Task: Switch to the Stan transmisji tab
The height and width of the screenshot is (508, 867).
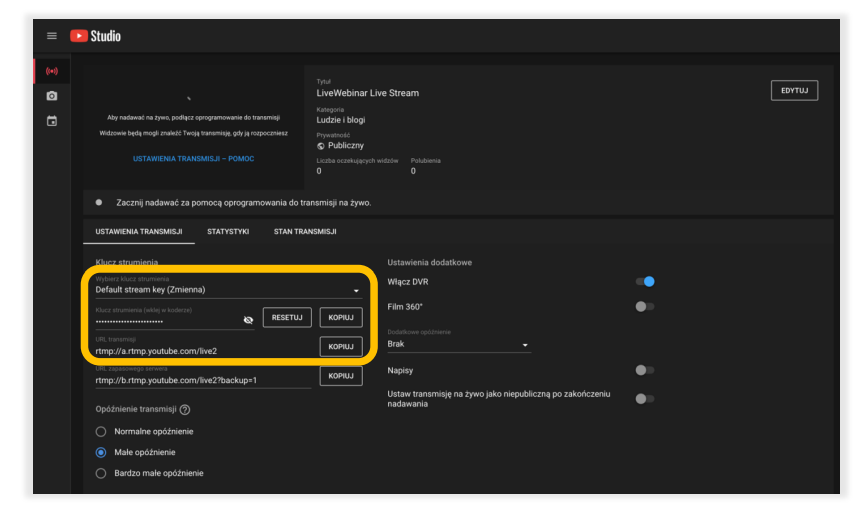Action: [x=305, y=231]
